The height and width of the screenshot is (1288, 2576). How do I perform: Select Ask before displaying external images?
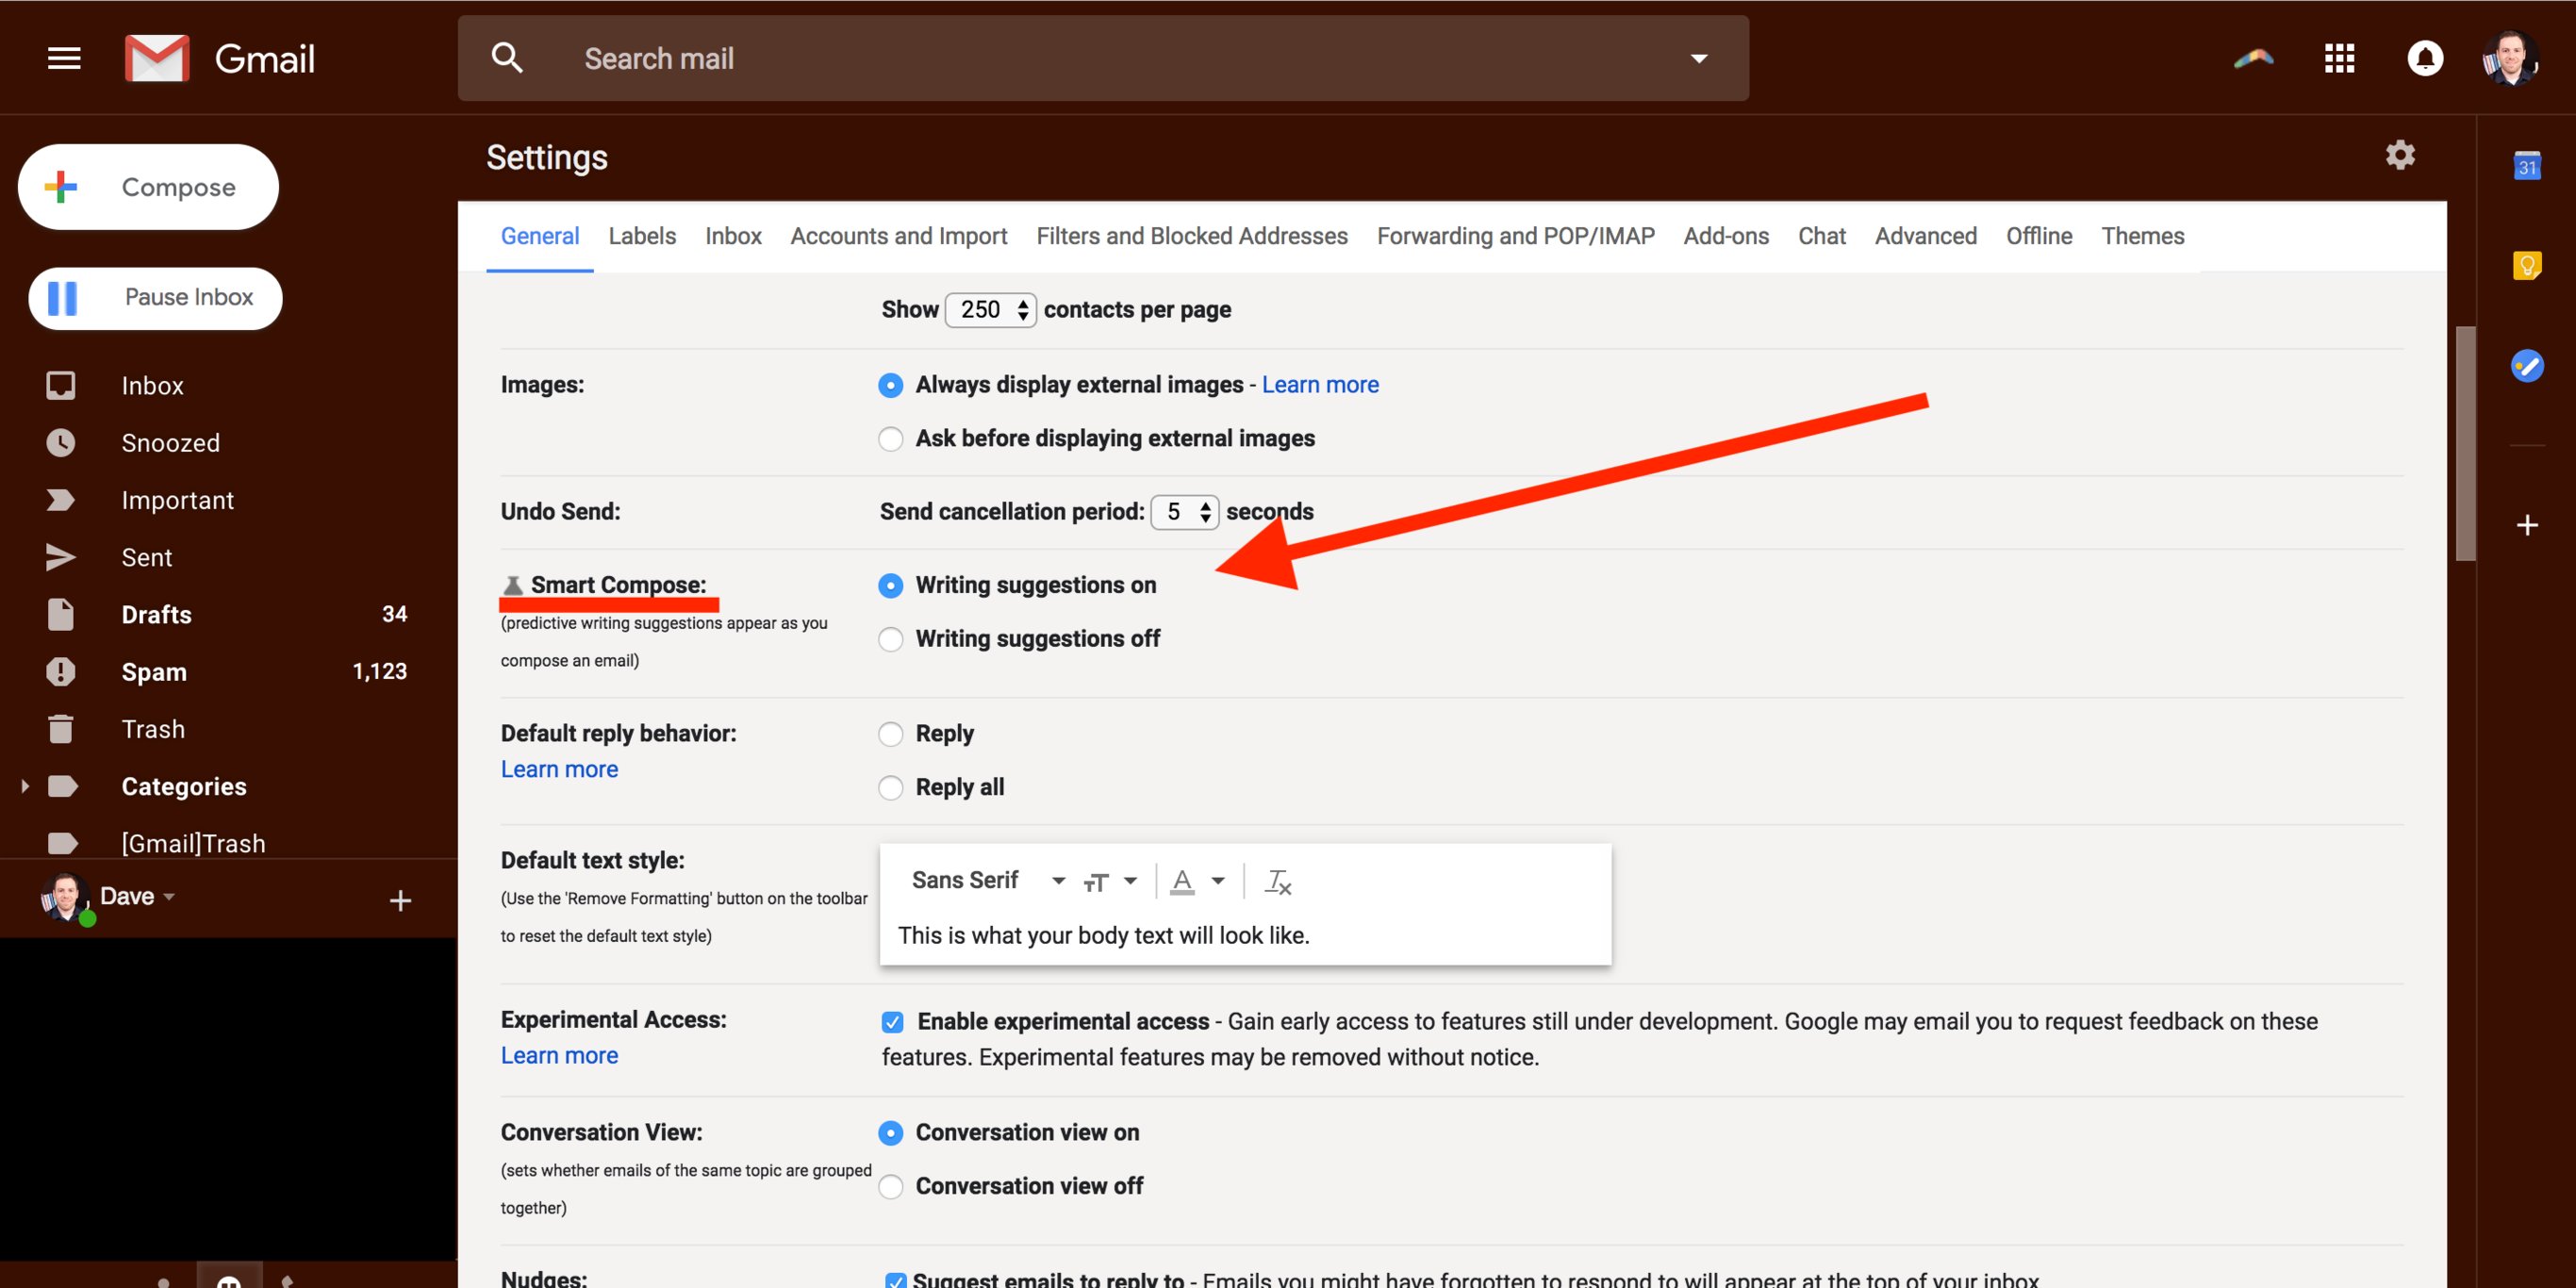pyautogui.click(x=890, y=438)
